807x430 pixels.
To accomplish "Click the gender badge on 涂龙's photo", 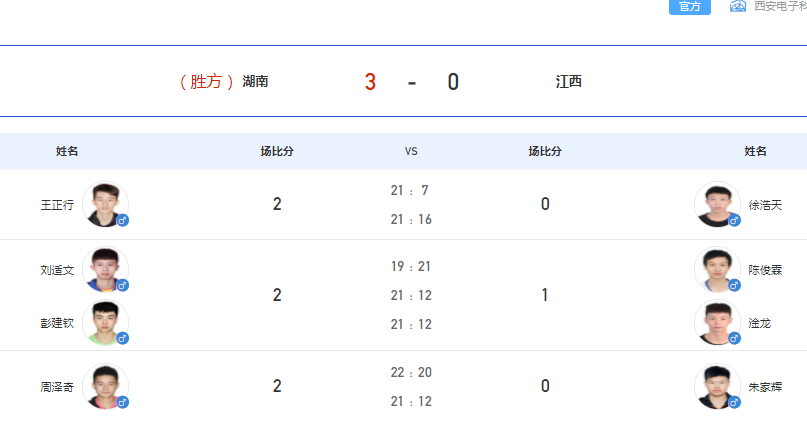I will (x=734, y=338).
